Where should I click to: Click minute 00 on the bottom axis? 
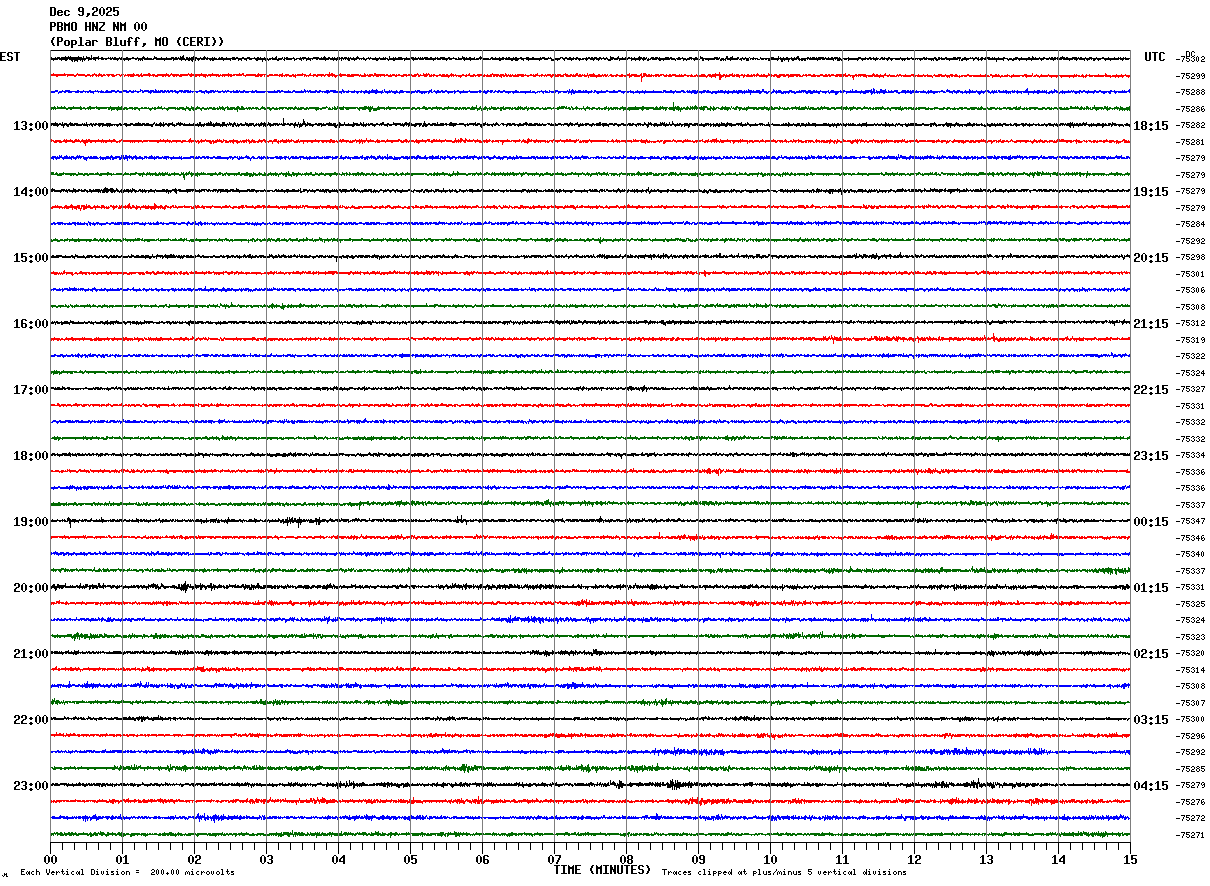(50, 859)
